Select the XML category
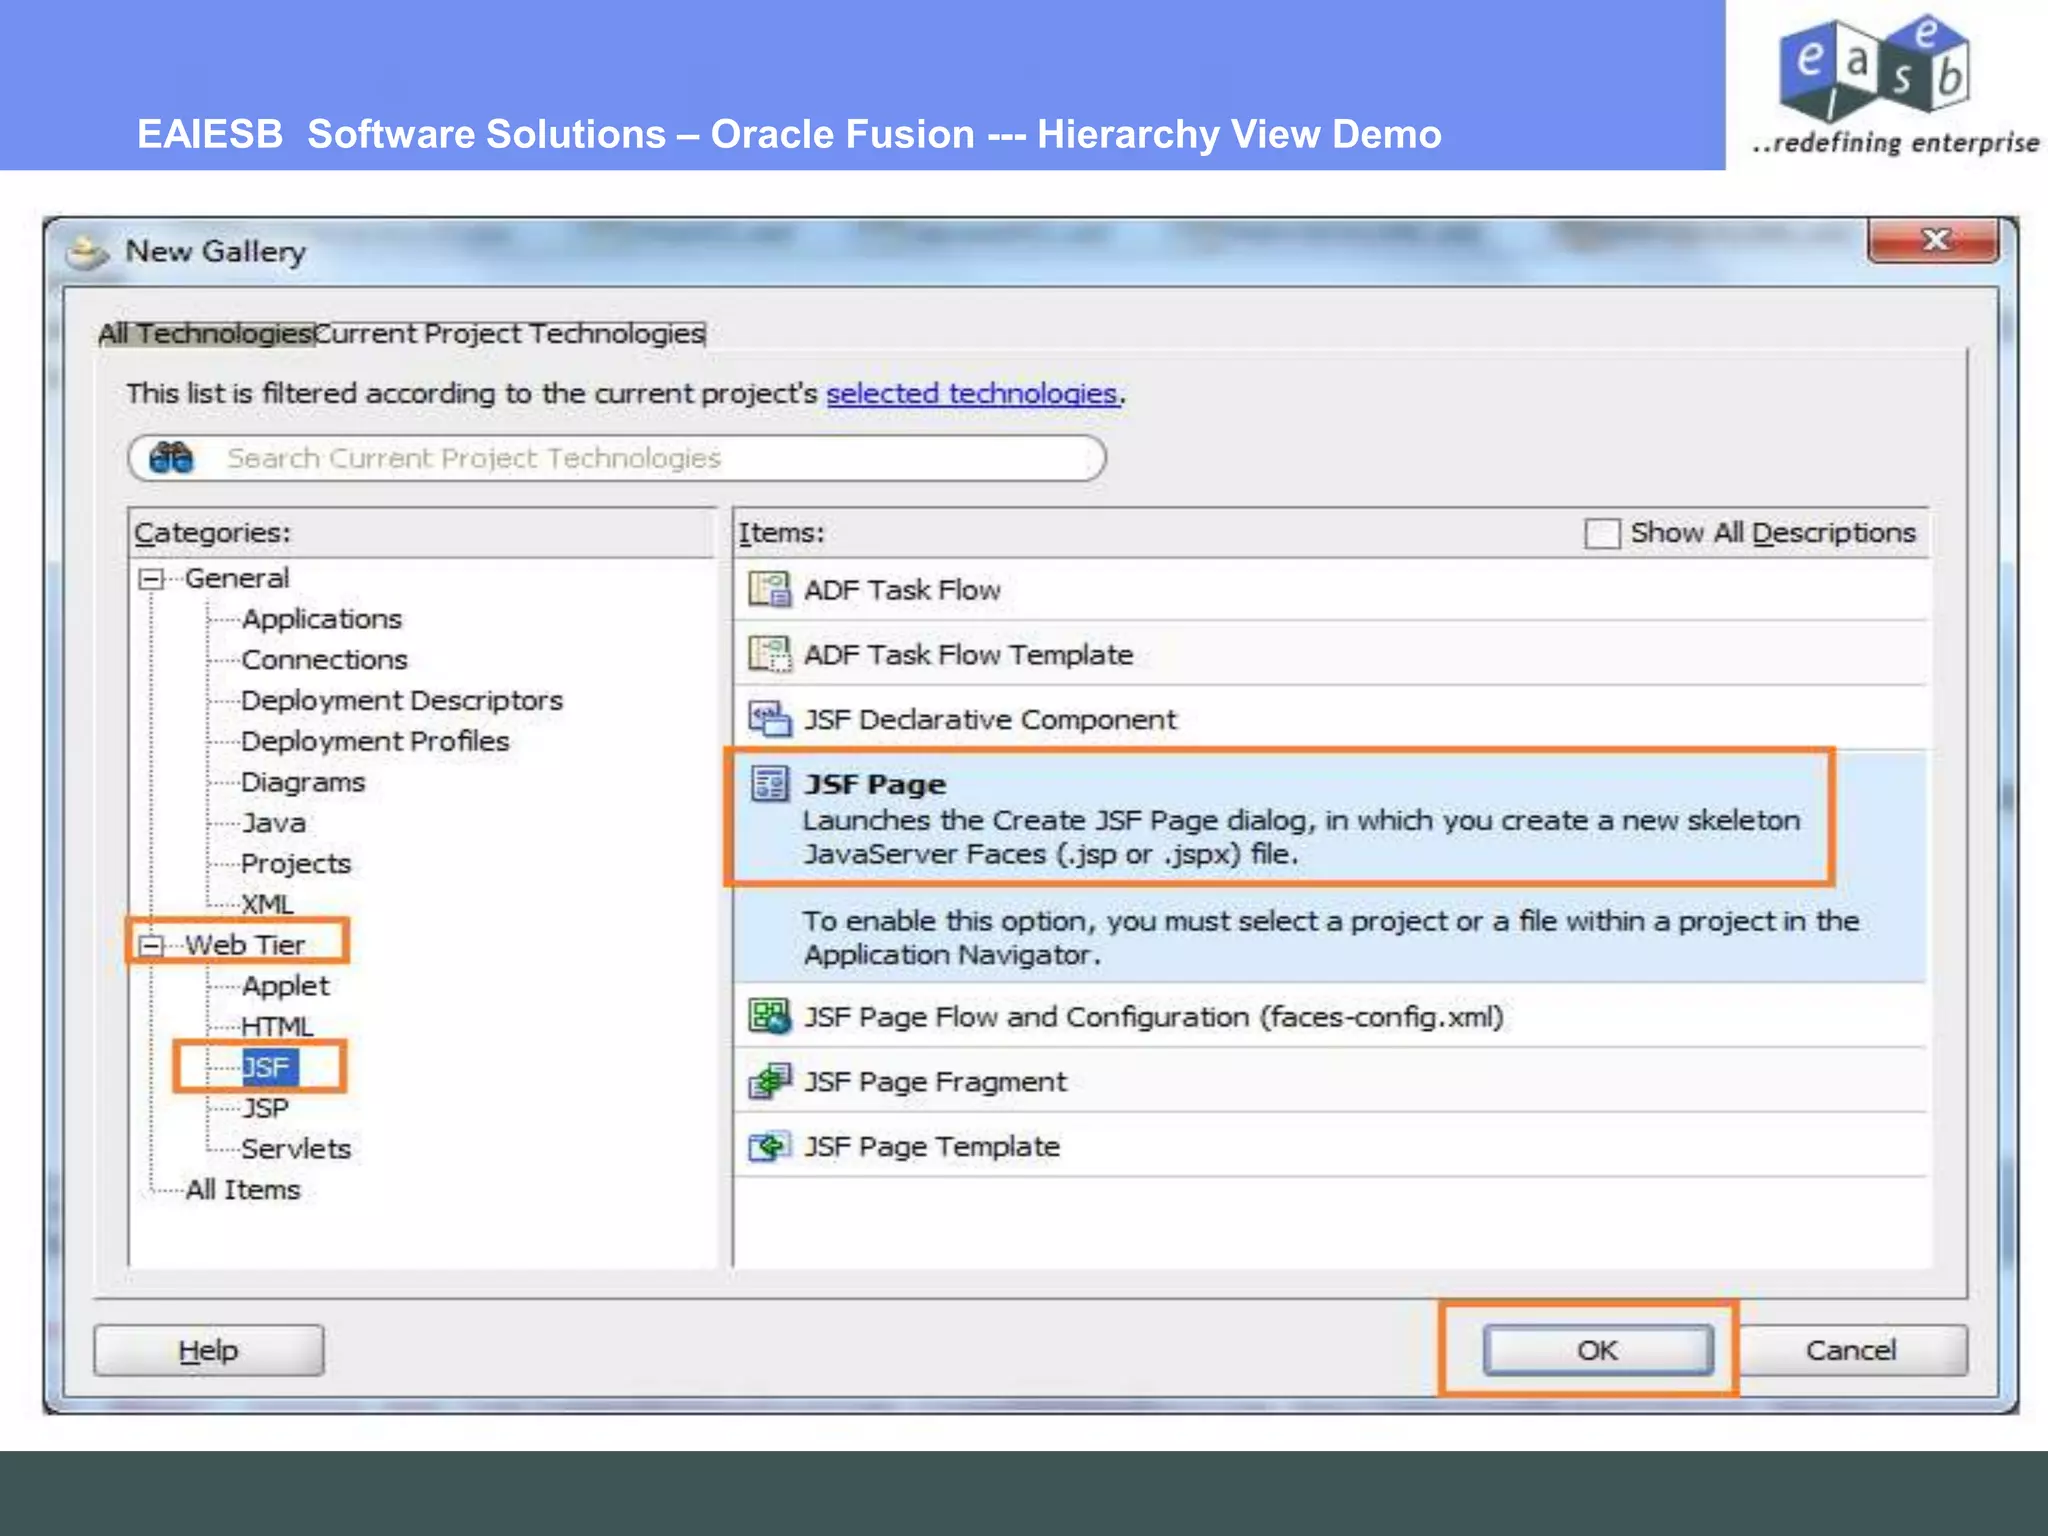Screen dimensions: 2048x1536 point(267,904)
